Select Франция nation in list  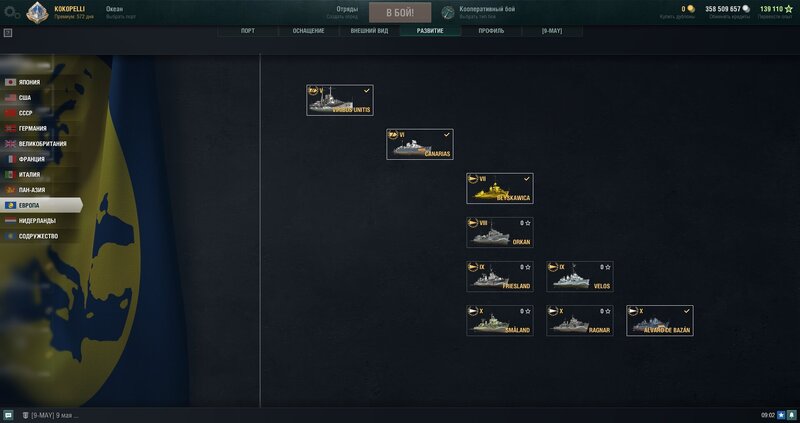pyautogui.click(x=40, y=159)
